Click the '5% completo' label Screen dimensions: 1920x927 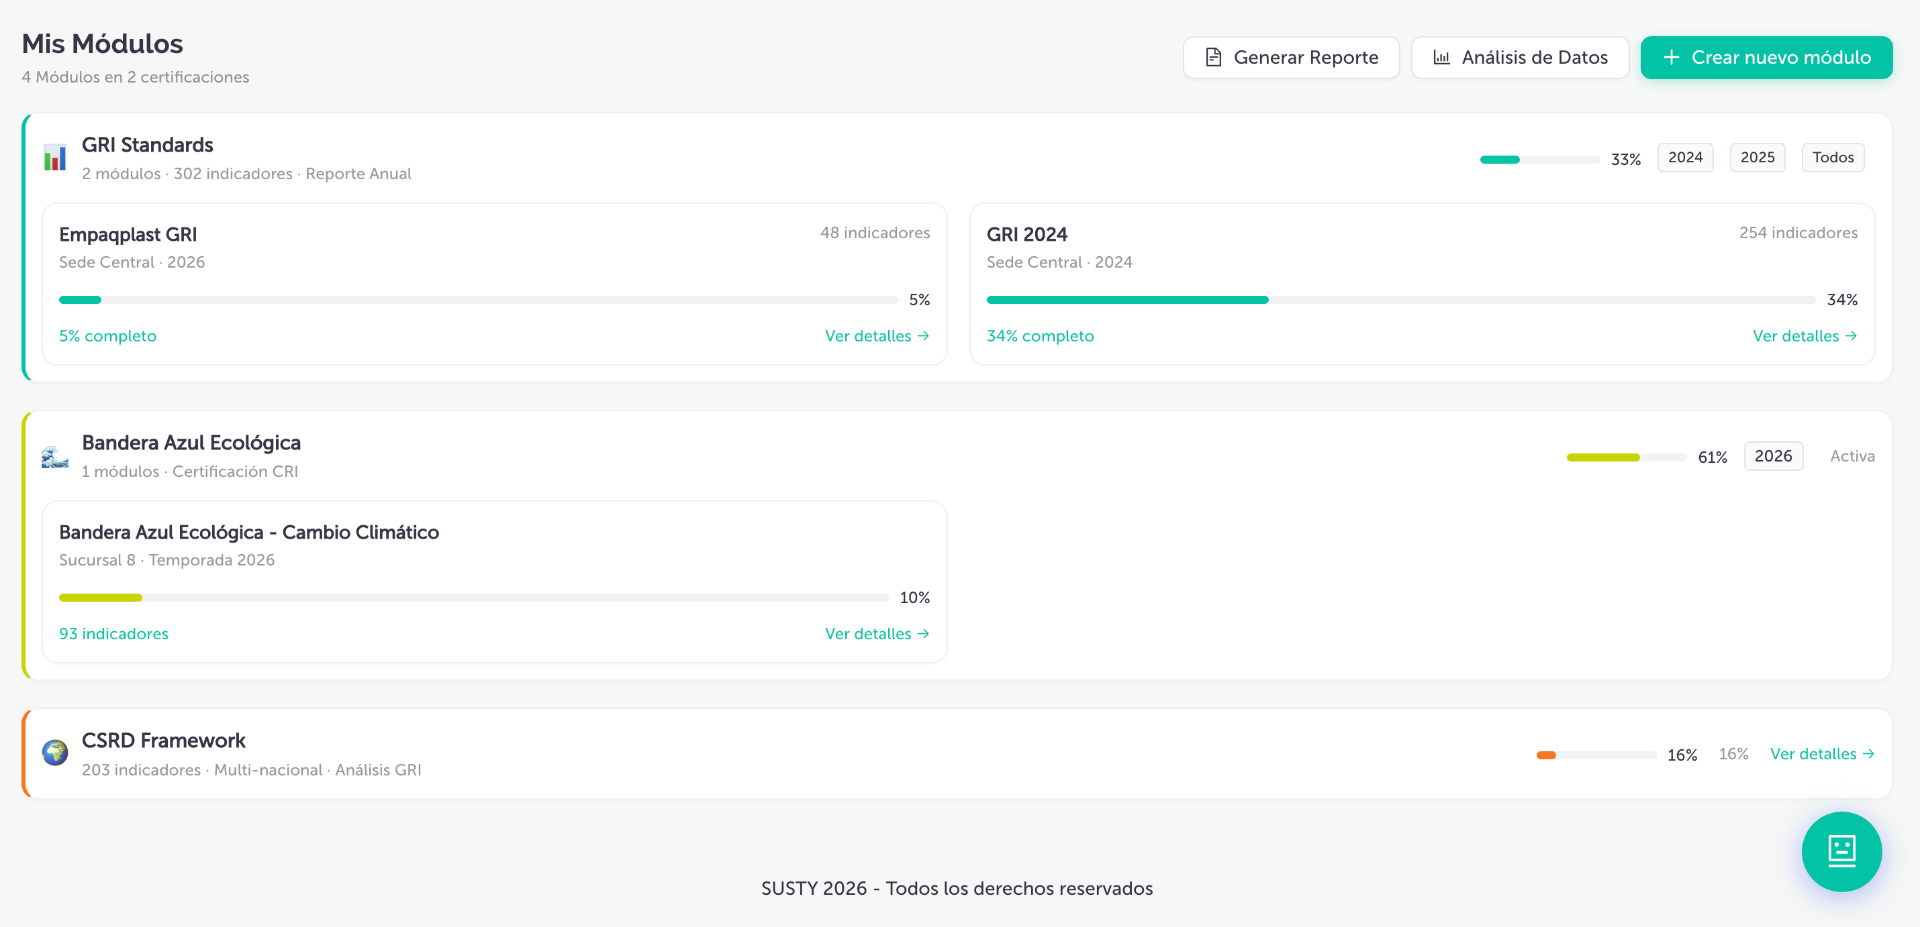(x=108, y=336)
